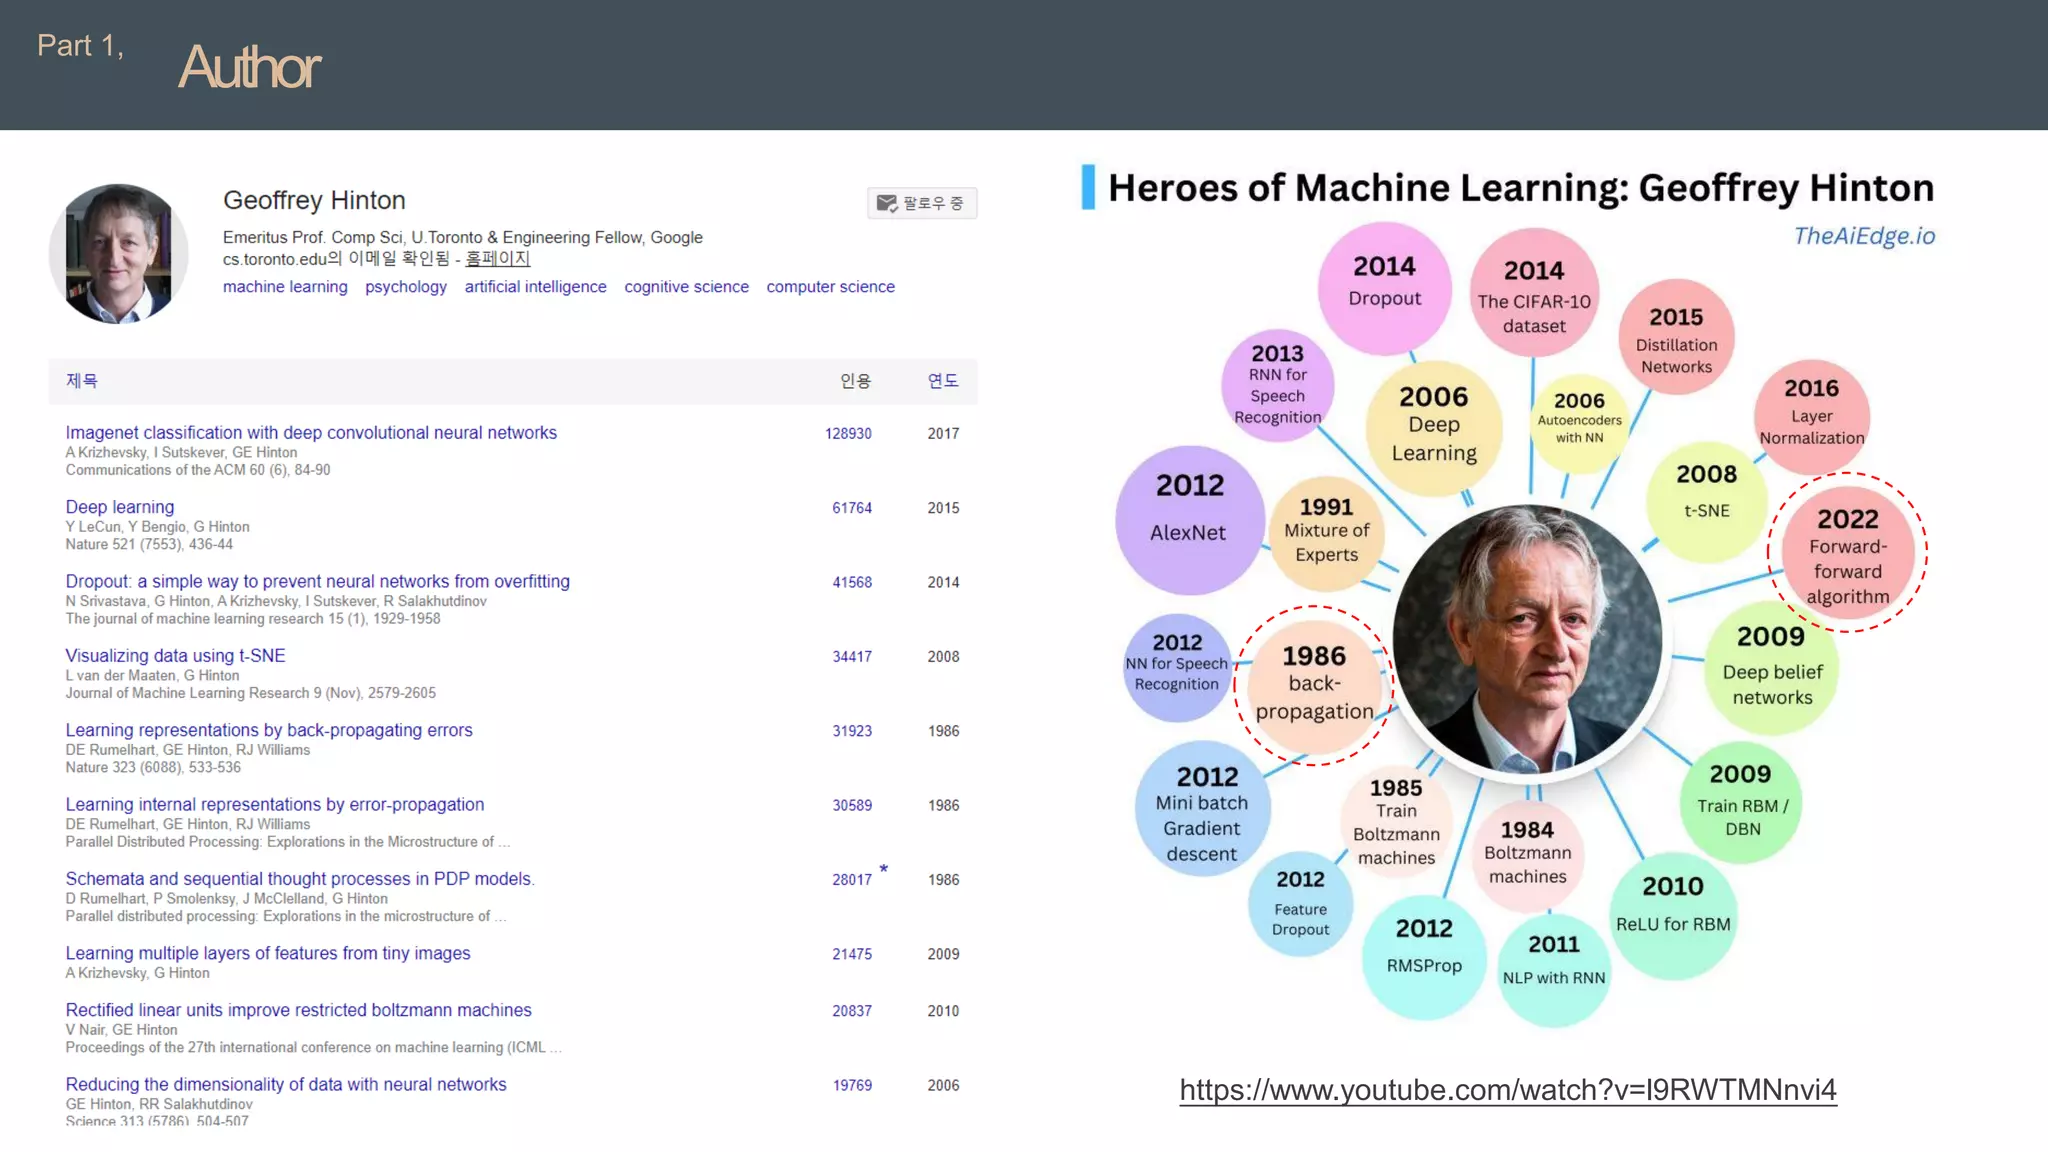The height and width of the screenshot is (1152, 2048).
Task: Click the YouTube video URL link
Action: pos(1508,1090)
